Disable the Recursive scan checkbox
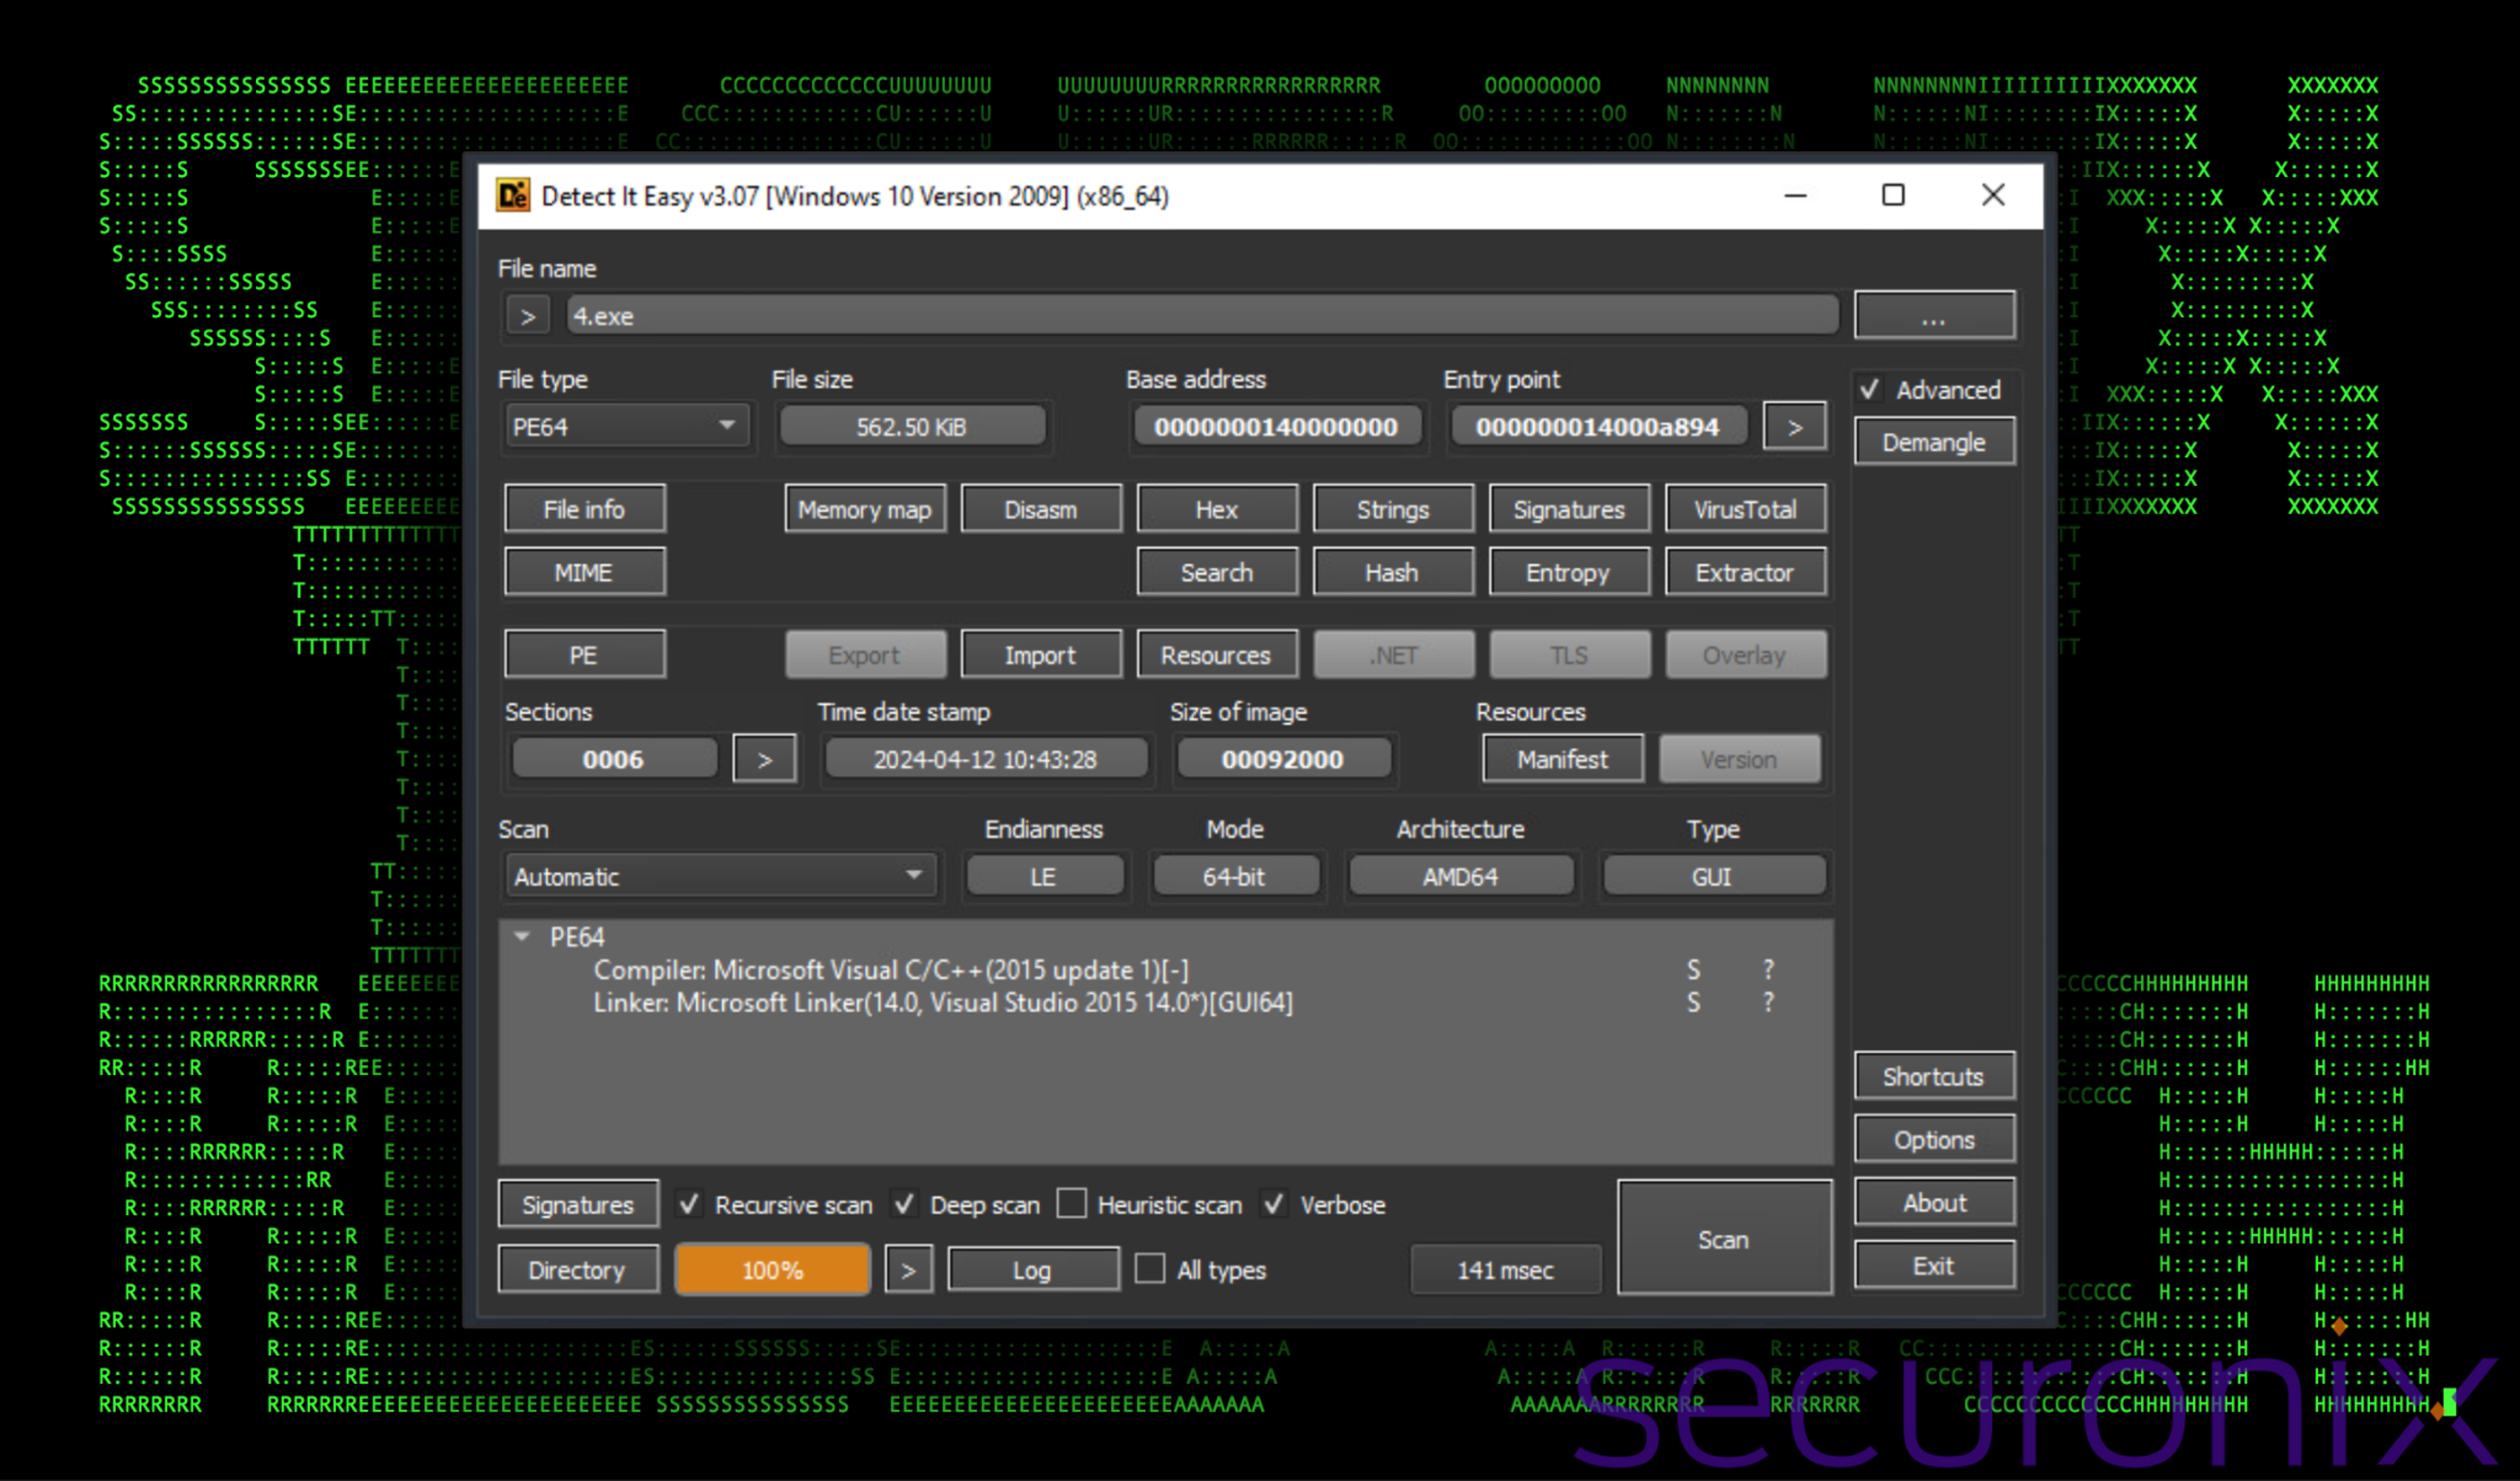Screen dimensions: 2520x1481 (689, 1204)
